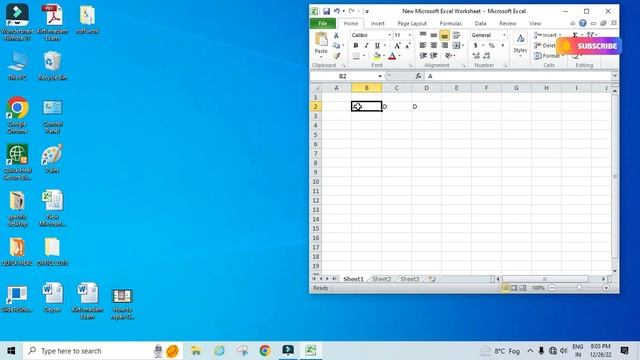Select the Sheet2 worksheet tab

tap(382, 279)
